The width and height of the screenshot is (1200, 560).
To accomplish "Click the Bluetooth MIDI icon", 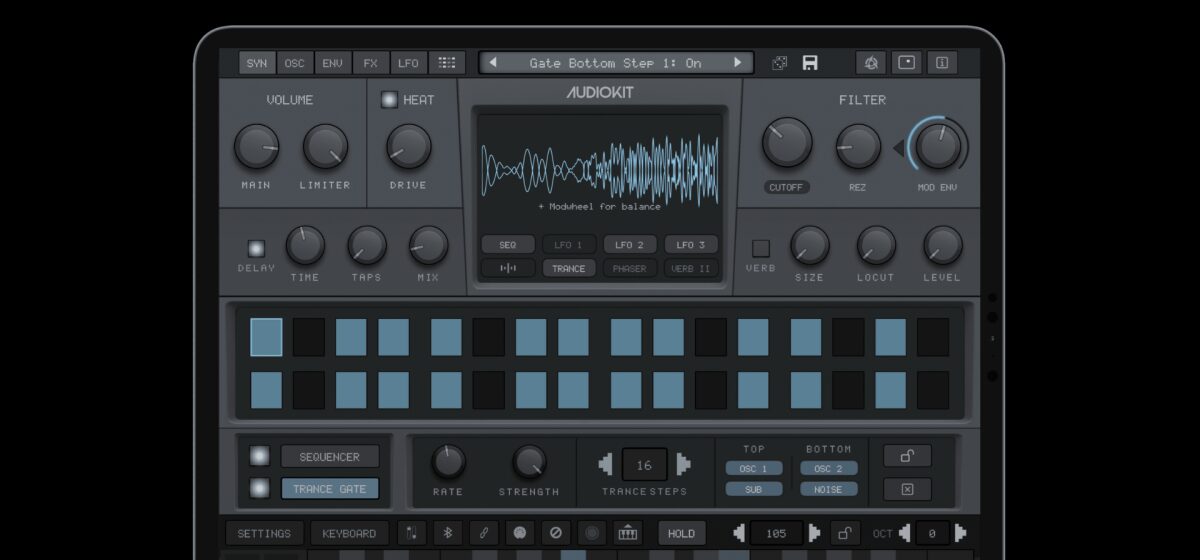I will pos(448,533).
